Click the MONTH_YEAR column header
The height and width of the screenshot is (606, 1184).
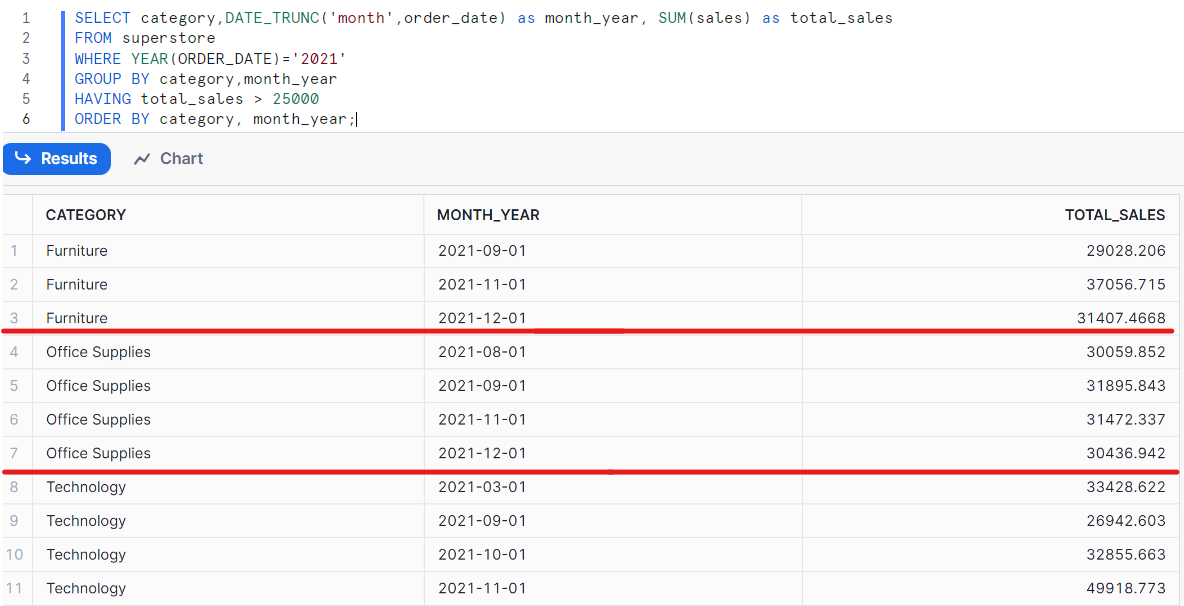point(489,215)
